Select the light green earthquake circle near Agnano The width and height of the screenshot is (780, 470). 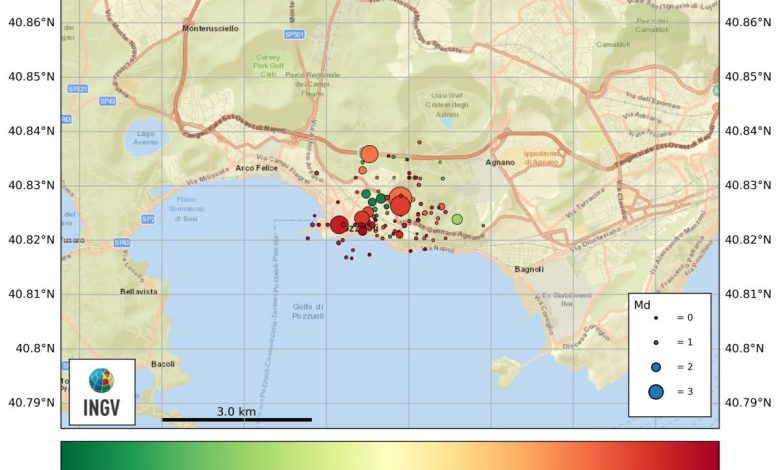[457, 219]
